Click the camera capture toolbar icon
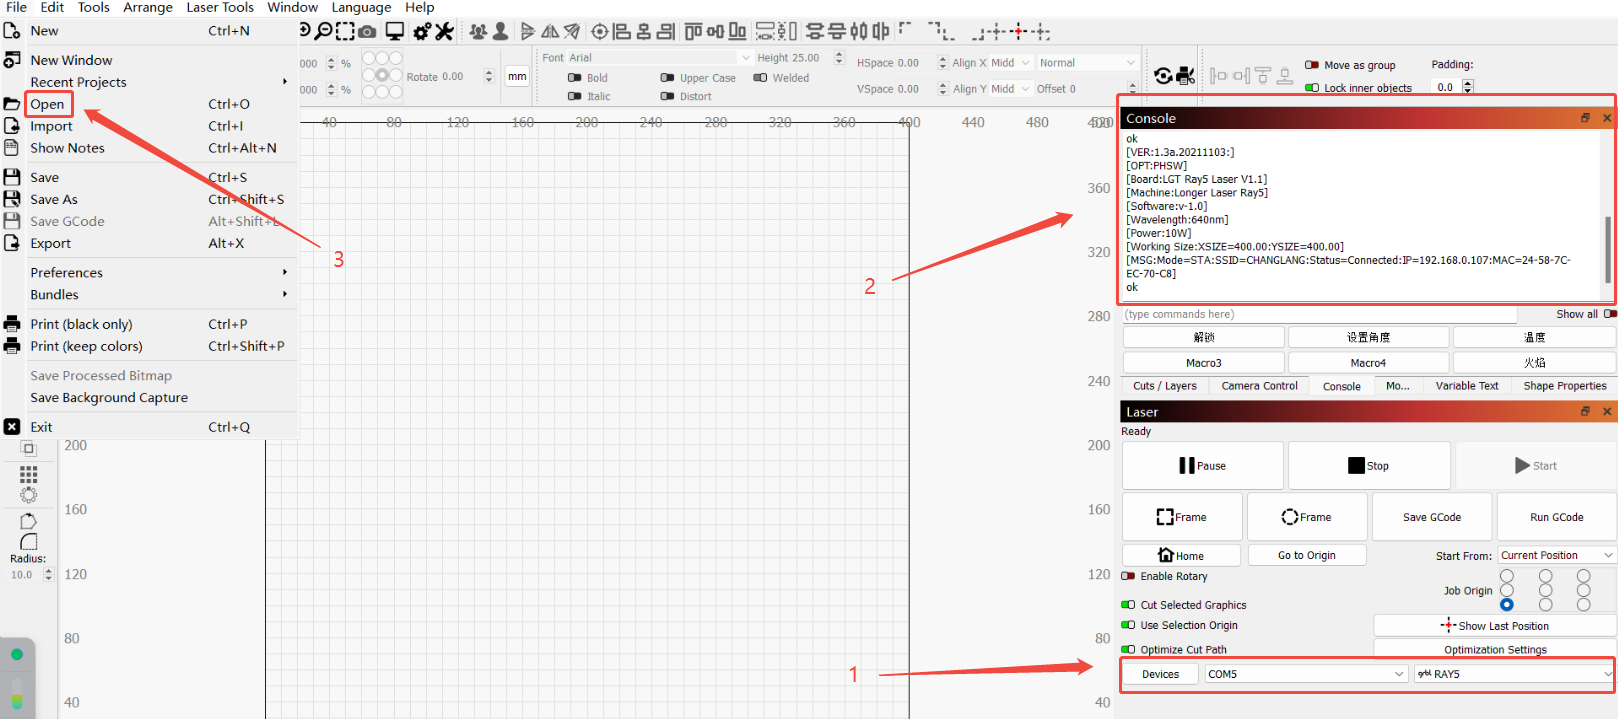The width and height of the screenshot is (1618, 719). coord(368,32)
